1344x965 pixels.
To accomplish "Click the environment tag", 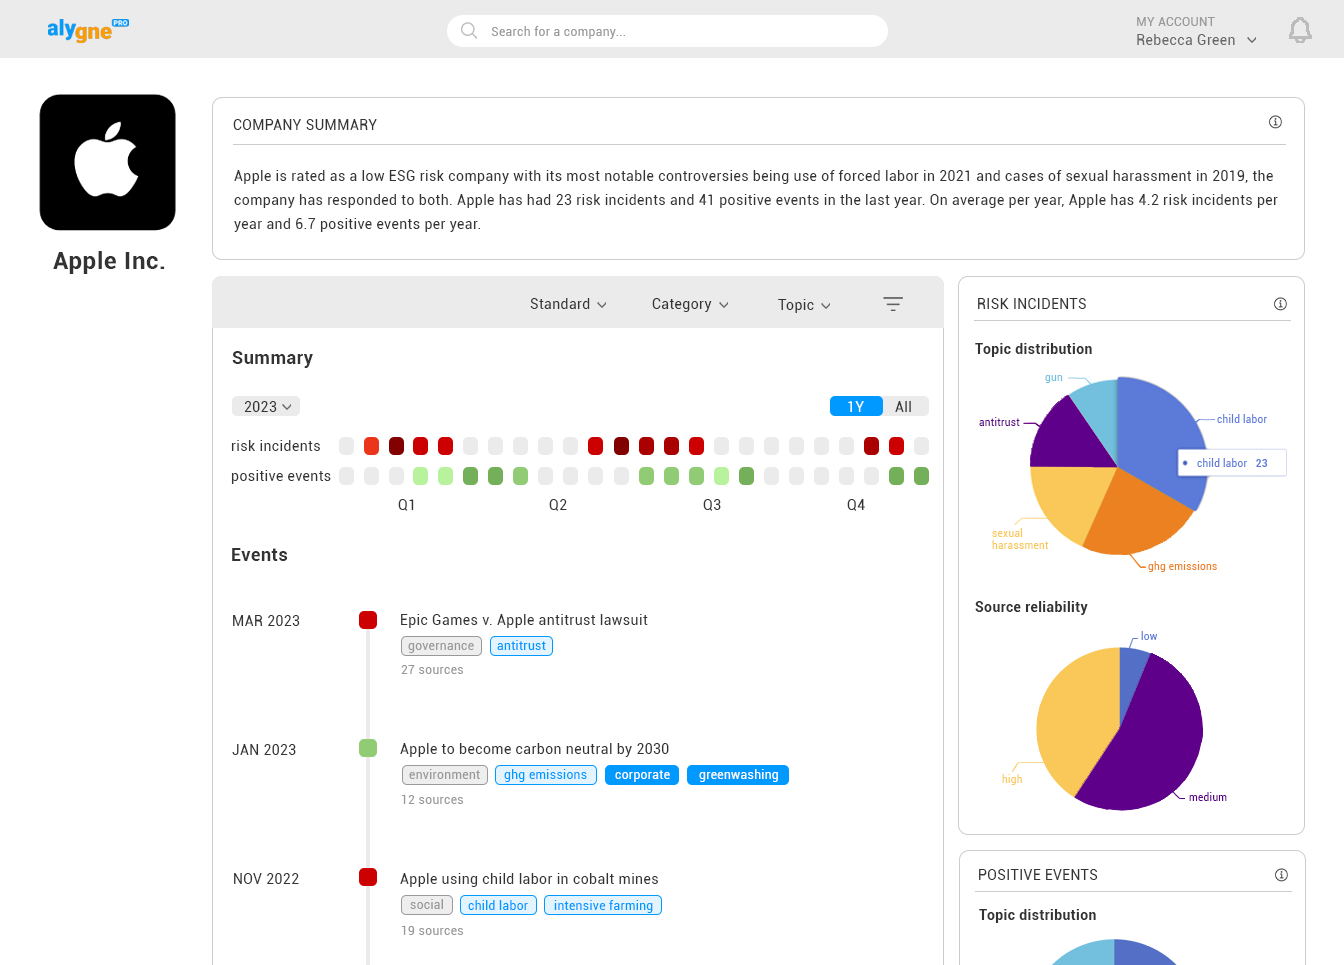I will pyautogui.click(x=444, y=775).
